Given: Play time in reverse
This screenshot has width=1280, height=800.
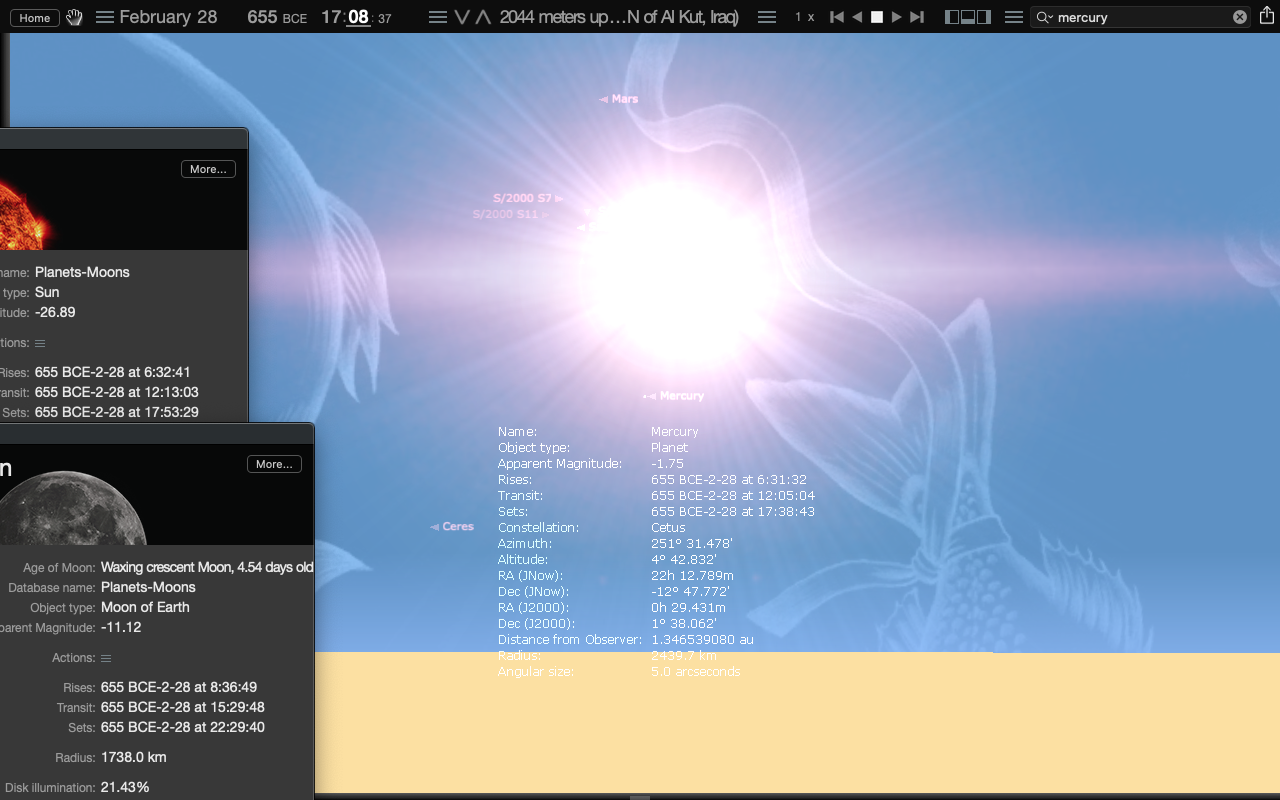Looking at the screenshot, I should coord(857,17).
